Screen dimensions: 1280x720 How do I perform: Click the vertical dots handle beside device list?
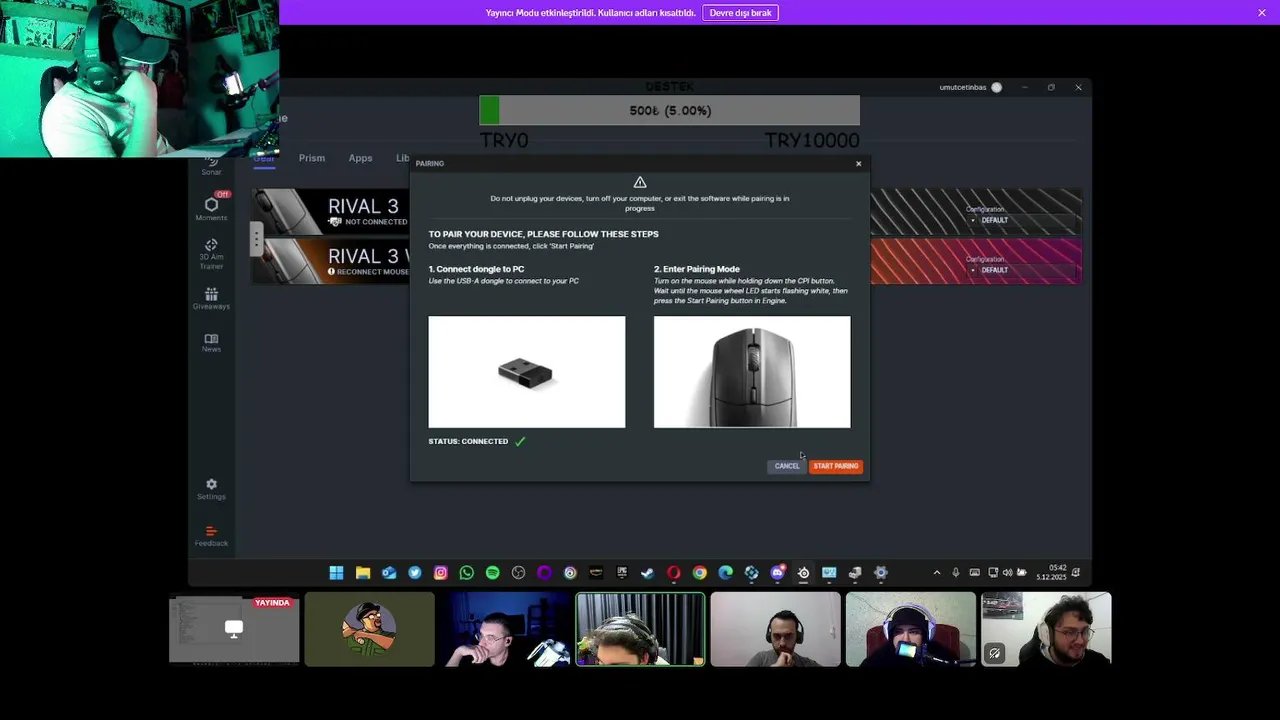point(257,238)
